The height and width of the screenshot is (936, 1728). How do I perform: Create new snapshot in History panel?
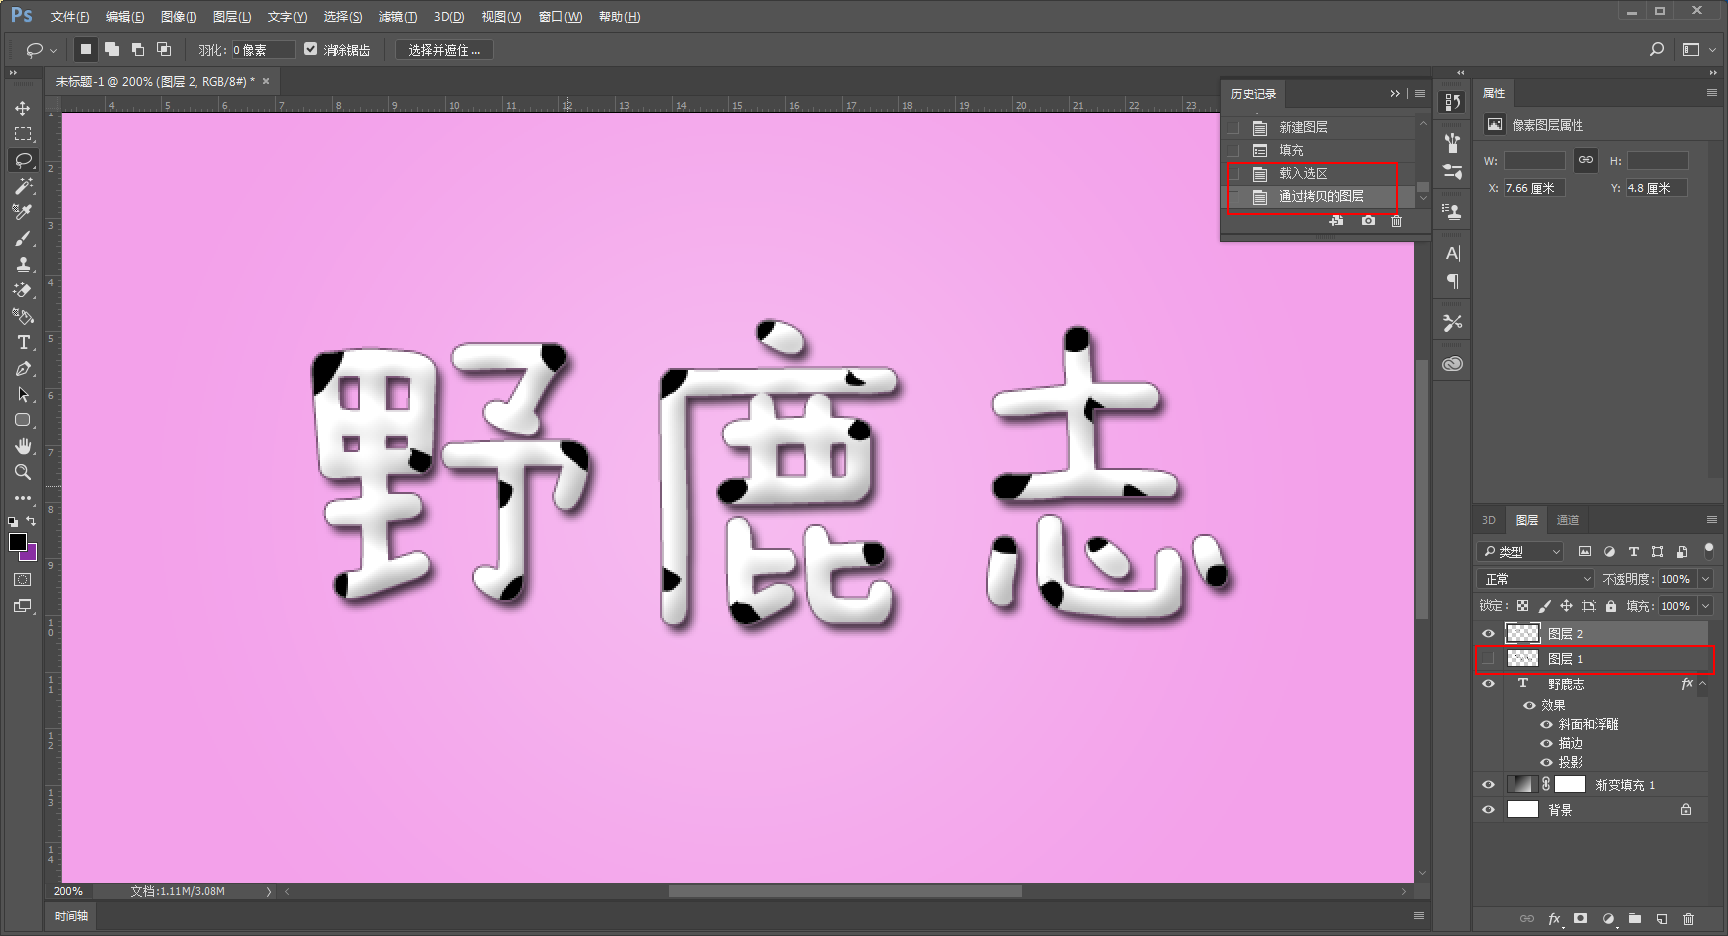[1368, 220]
